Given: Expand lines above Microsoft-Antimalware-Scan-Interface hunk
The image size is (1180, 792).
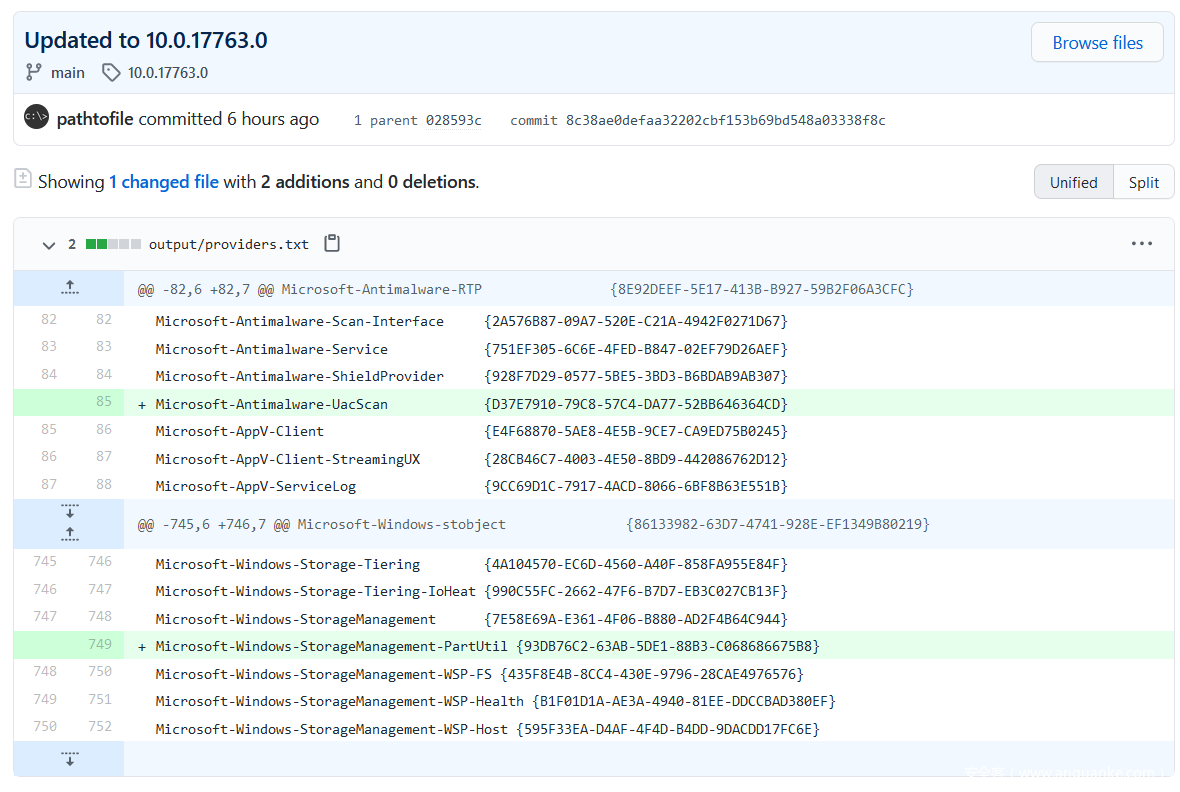Looking at the screenshot, I should (69, 288).
